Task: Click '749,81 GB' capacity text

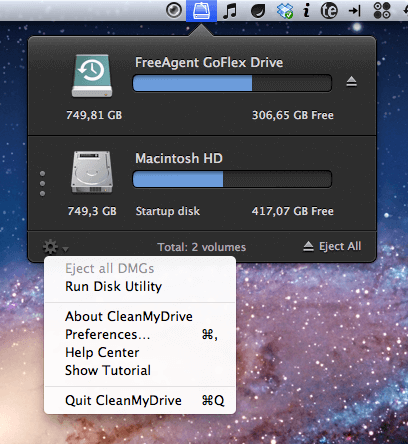Action: pos(94,115)
